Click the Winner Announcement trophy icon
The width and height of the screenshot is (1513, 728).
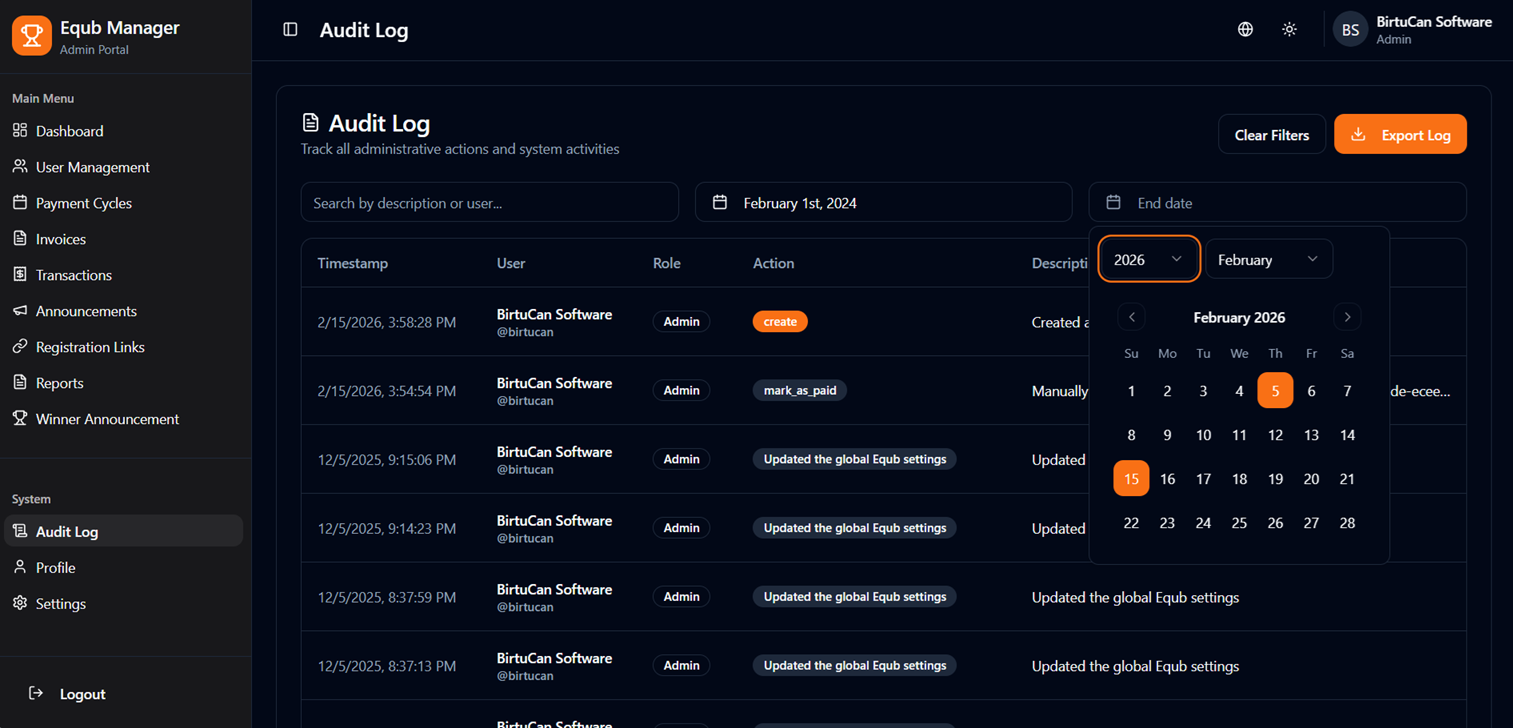(x=20, y=419)
